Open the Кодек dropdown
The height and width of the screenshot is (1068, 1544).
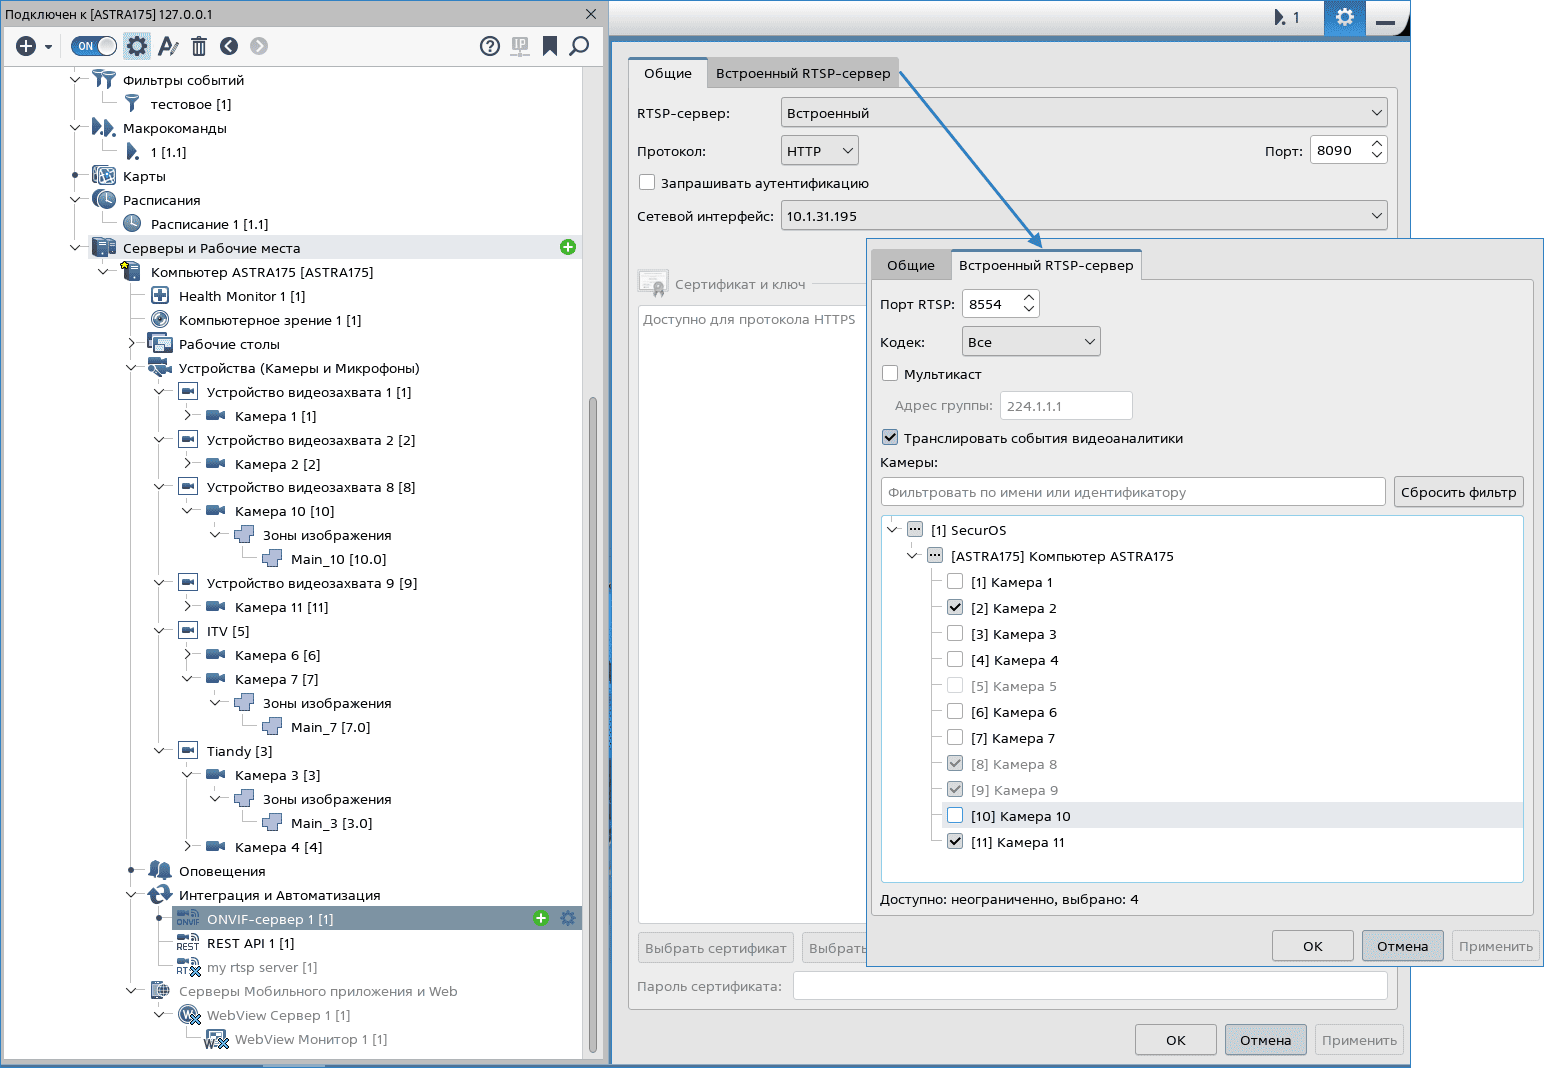click(1030, 342)
